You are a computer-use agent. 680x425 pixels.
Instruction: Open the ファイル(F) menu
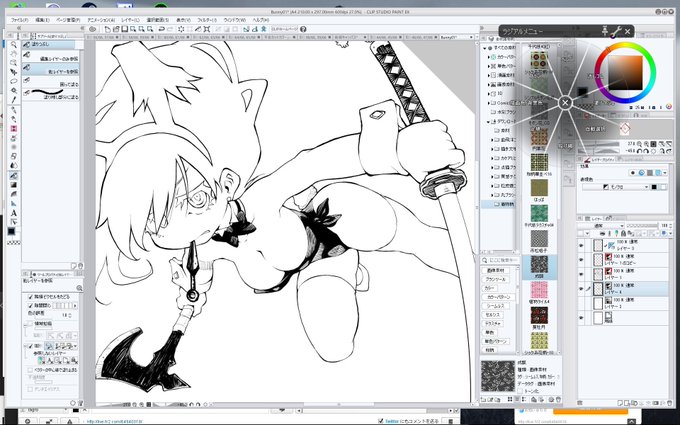(19, 20)
